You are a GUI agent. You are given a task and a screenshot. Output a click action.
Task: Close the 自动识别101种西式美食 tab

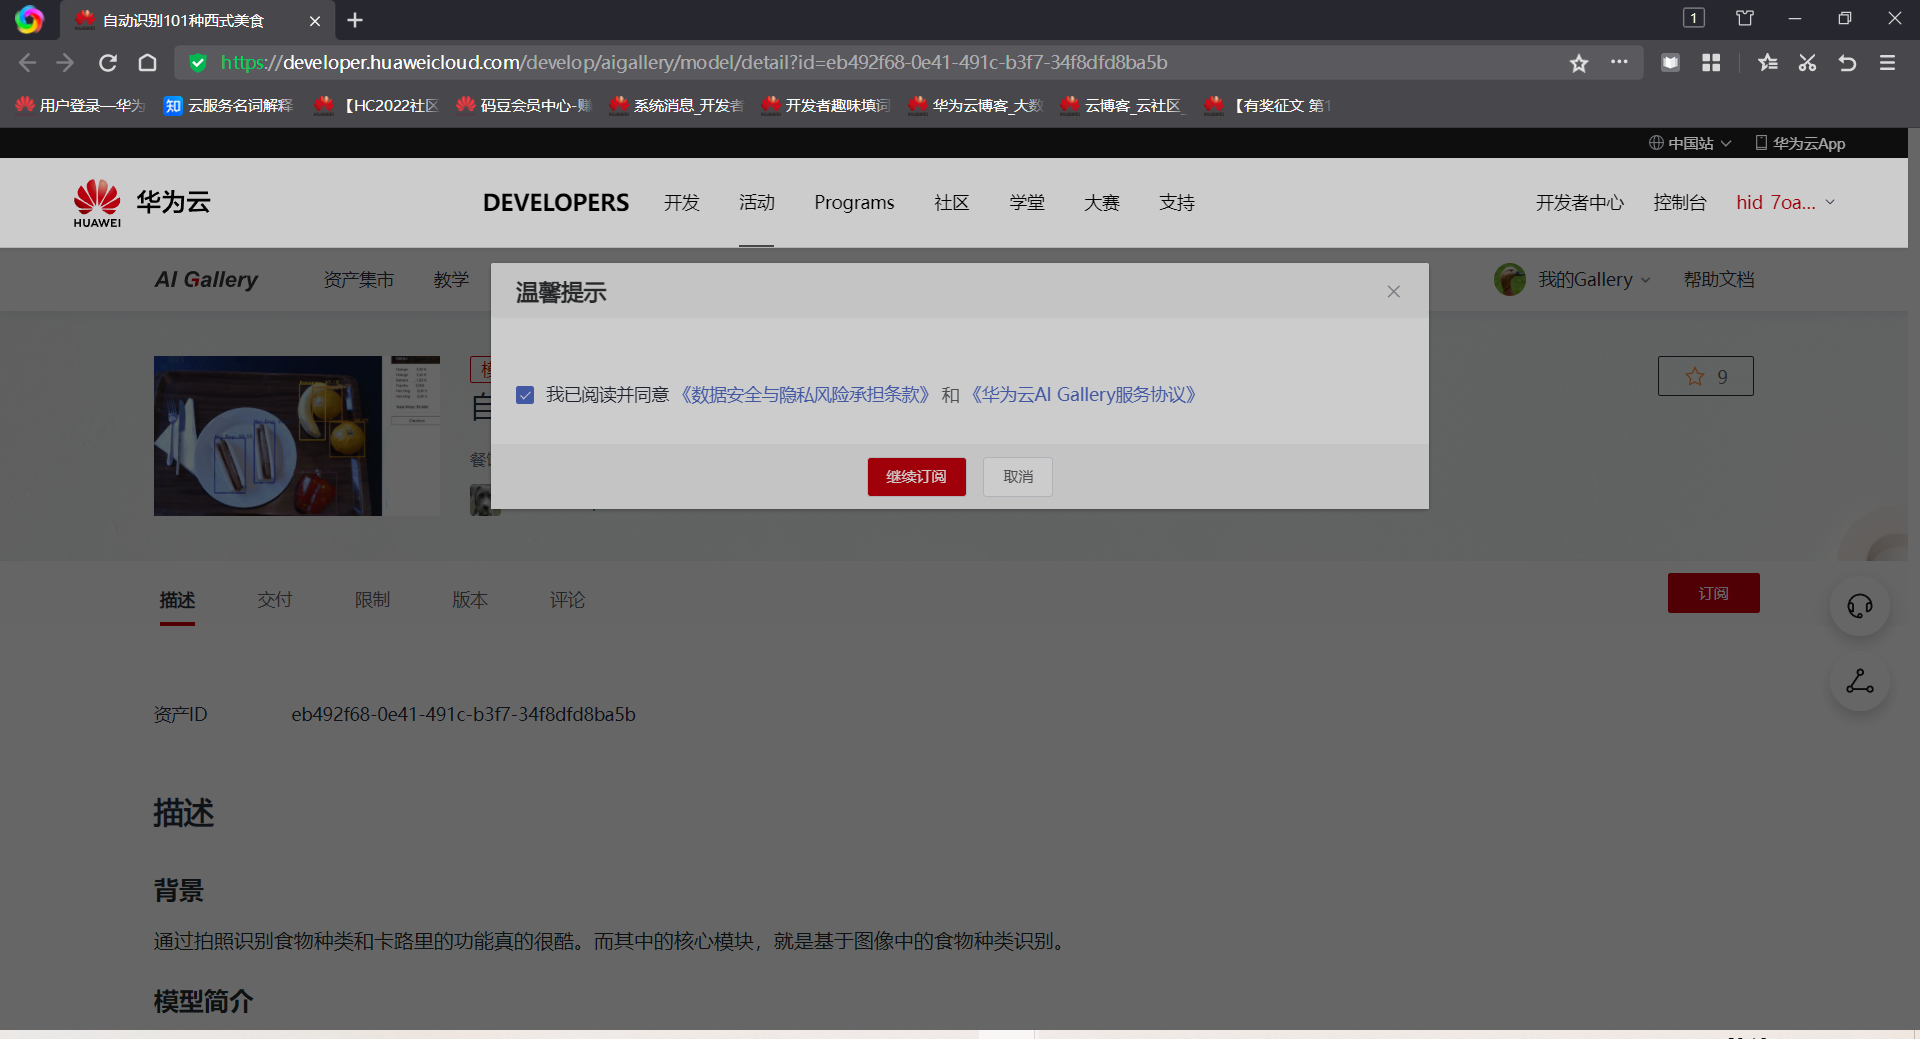(315, 20)
